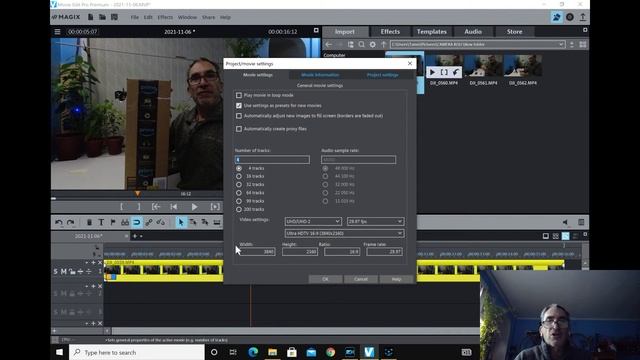This screenshot has width=640, height=360.
Task: Click the export upload arrow icon at top right
Action: (x=583, y=17)
